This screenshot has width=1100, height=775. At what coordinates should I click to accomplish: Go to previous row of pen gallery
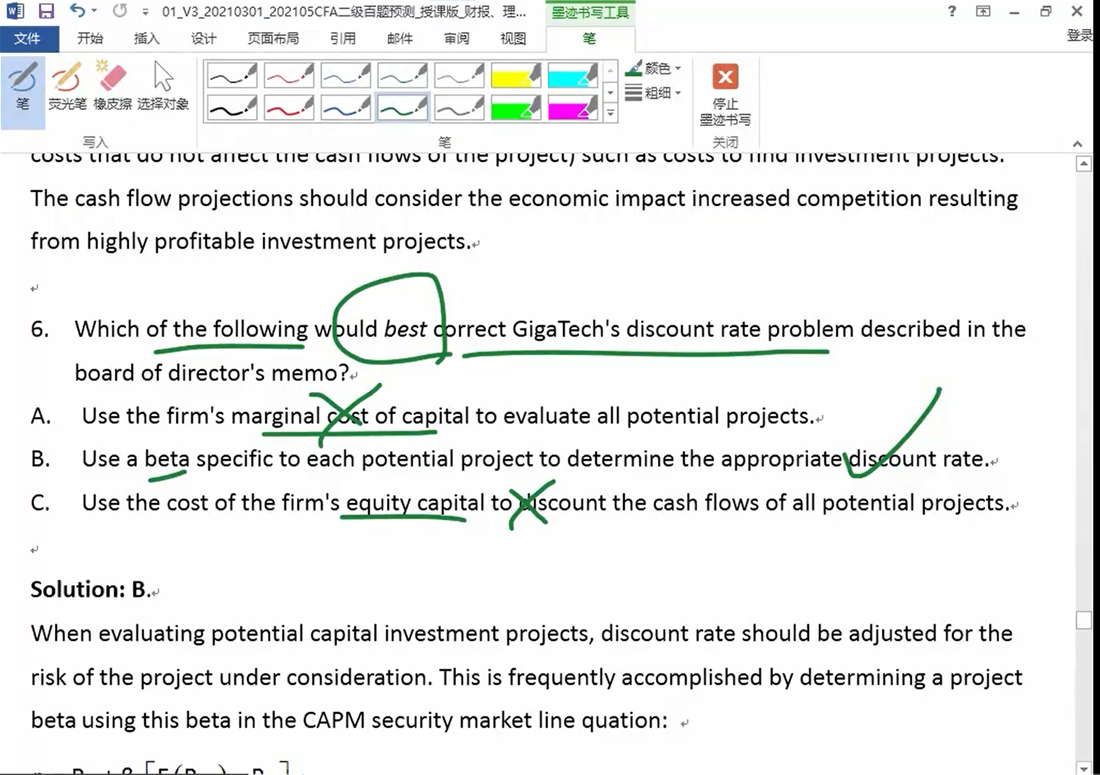coord(610,71)
